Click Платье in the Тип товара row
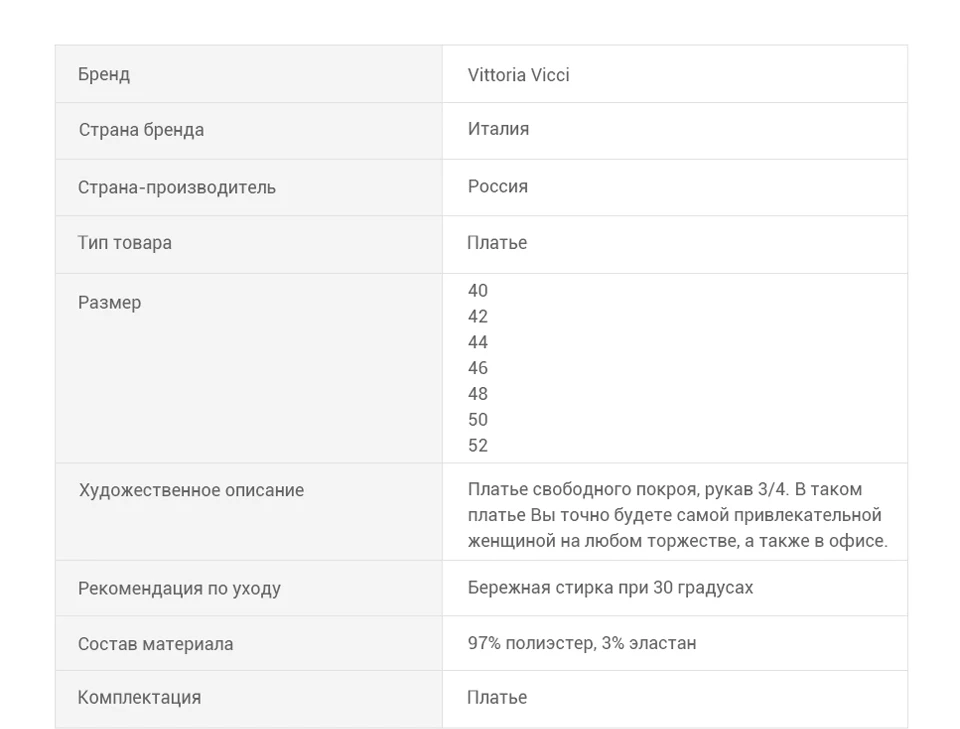960x729 pixels. (x=497, y=242)
